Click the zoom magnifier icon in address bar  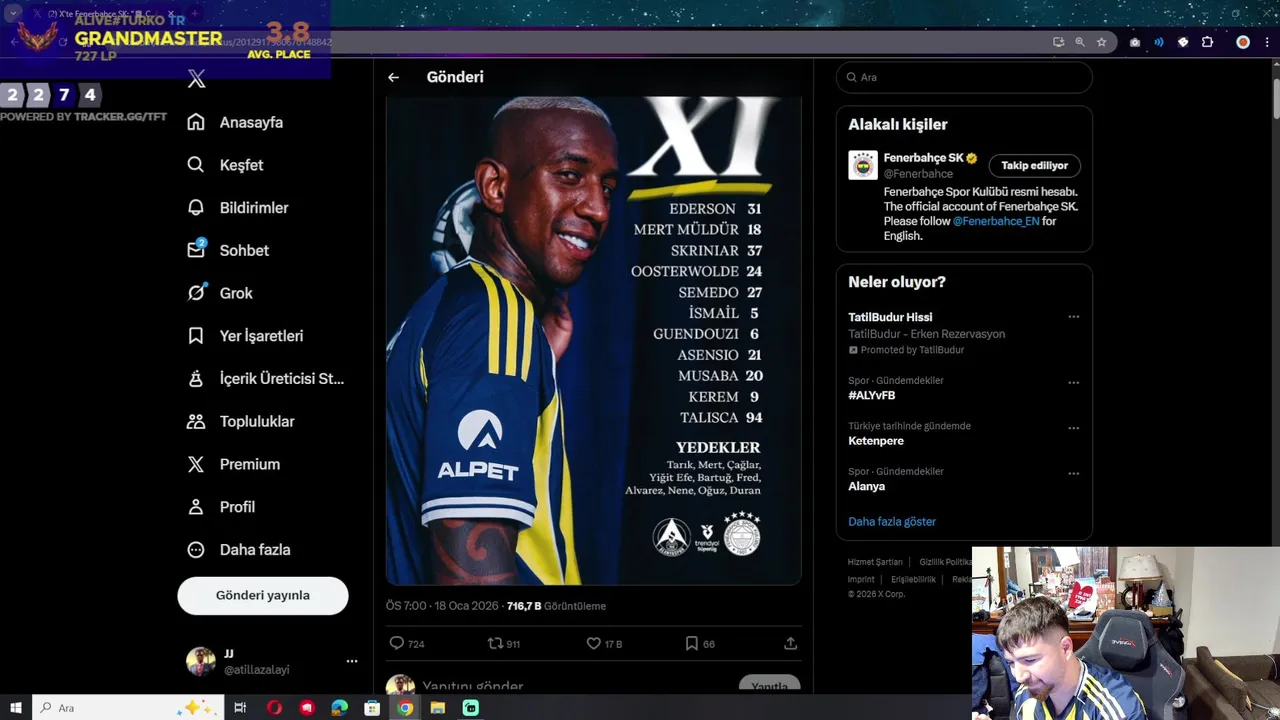point(1080,42)
